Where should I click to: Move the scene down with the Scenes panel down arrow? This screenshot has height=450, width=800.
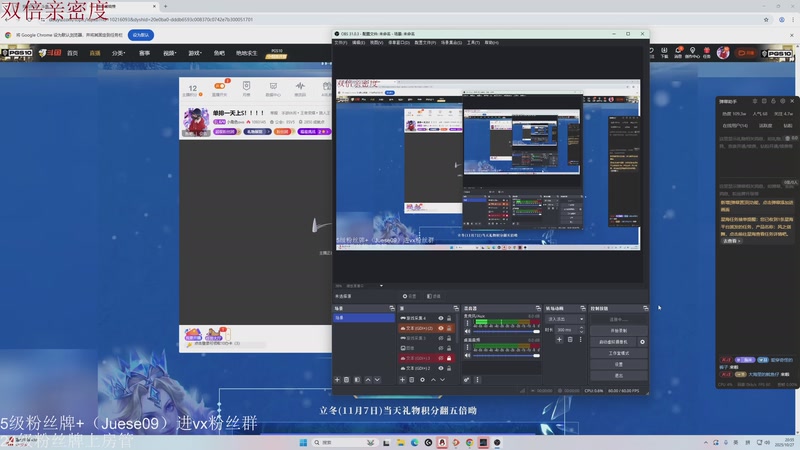point(377,380)
